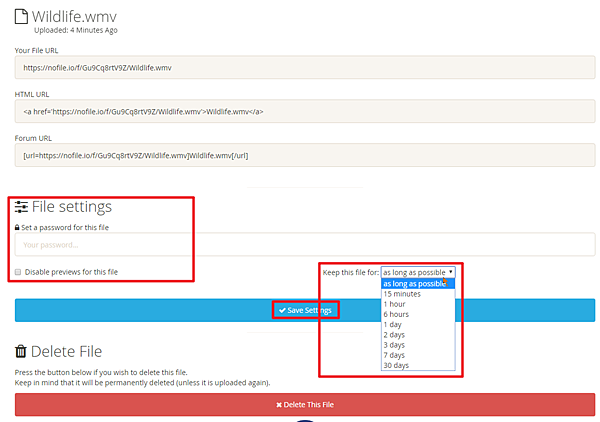Click the Wildlife.wmv file title

tap(74, 16)
